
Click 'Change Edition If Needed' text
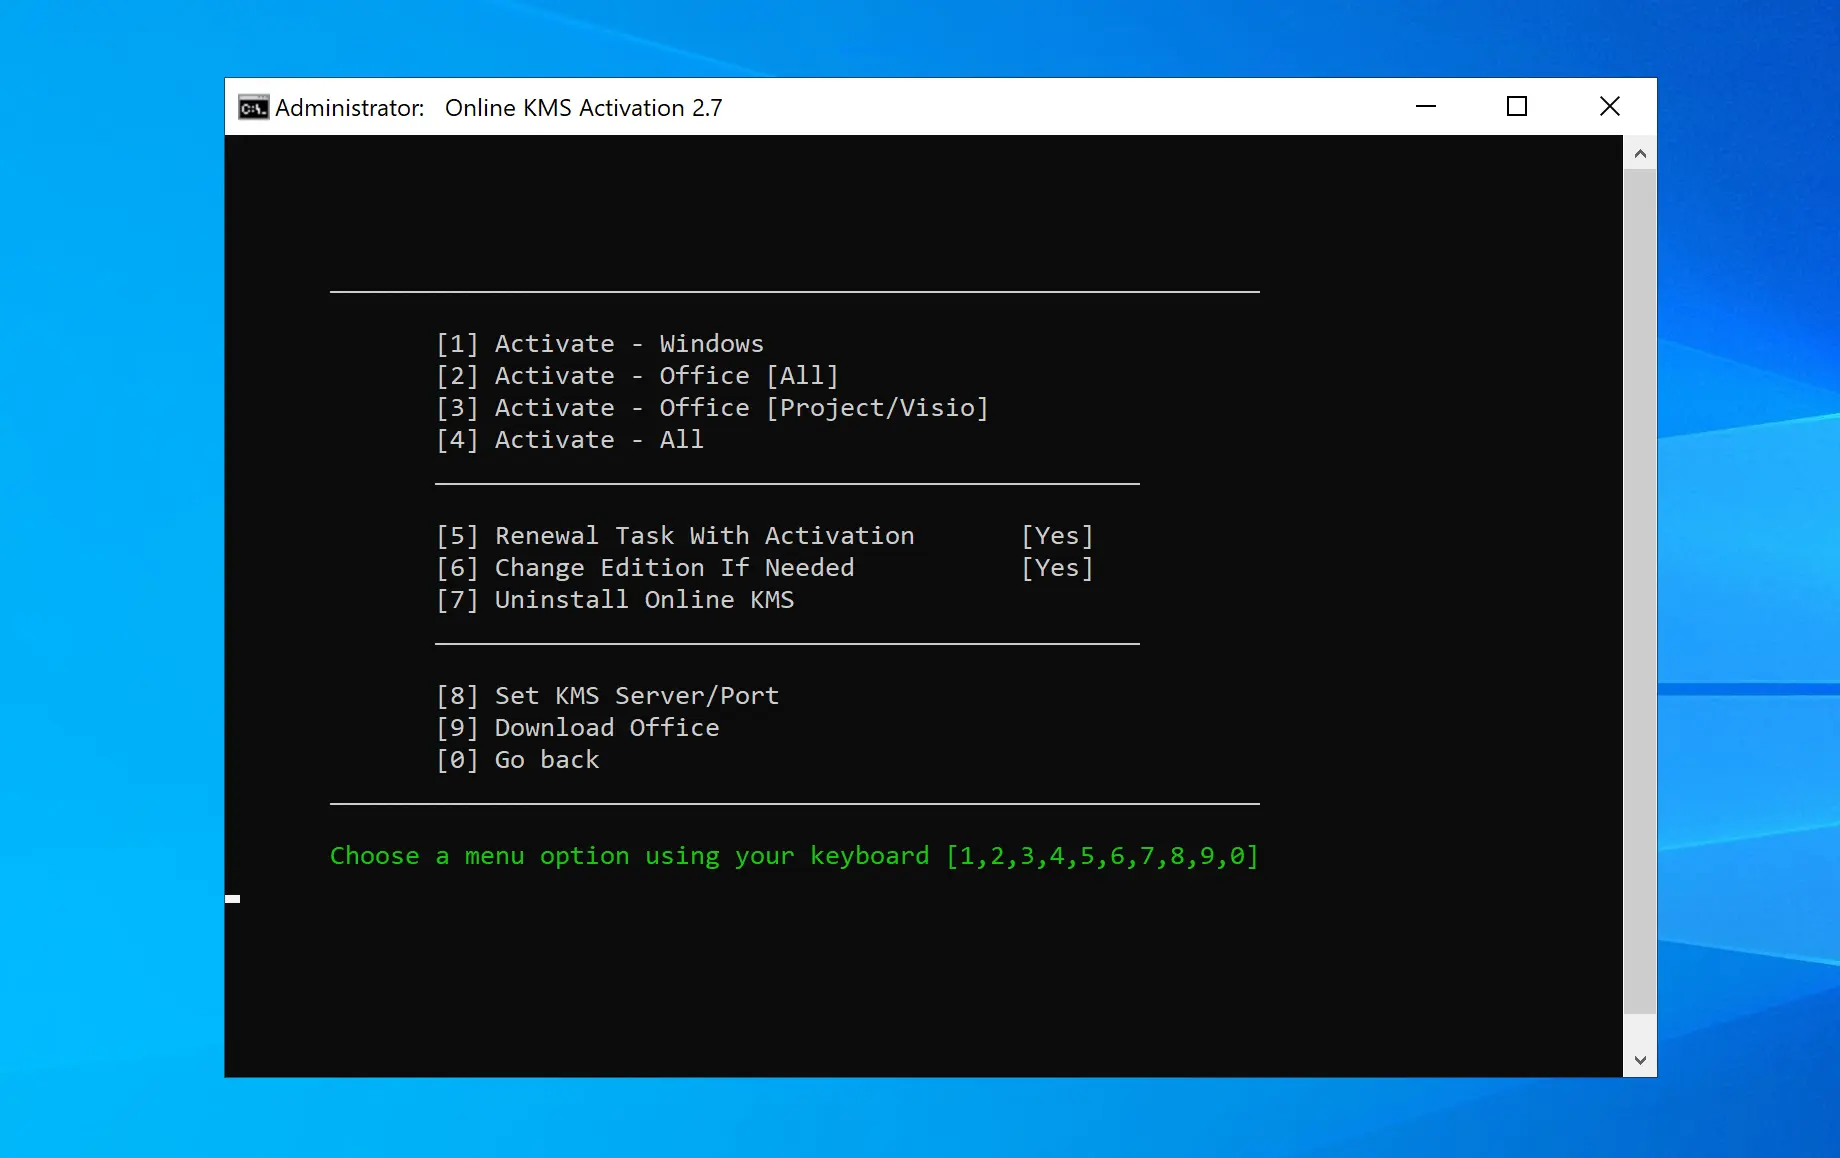pos(675,568)
